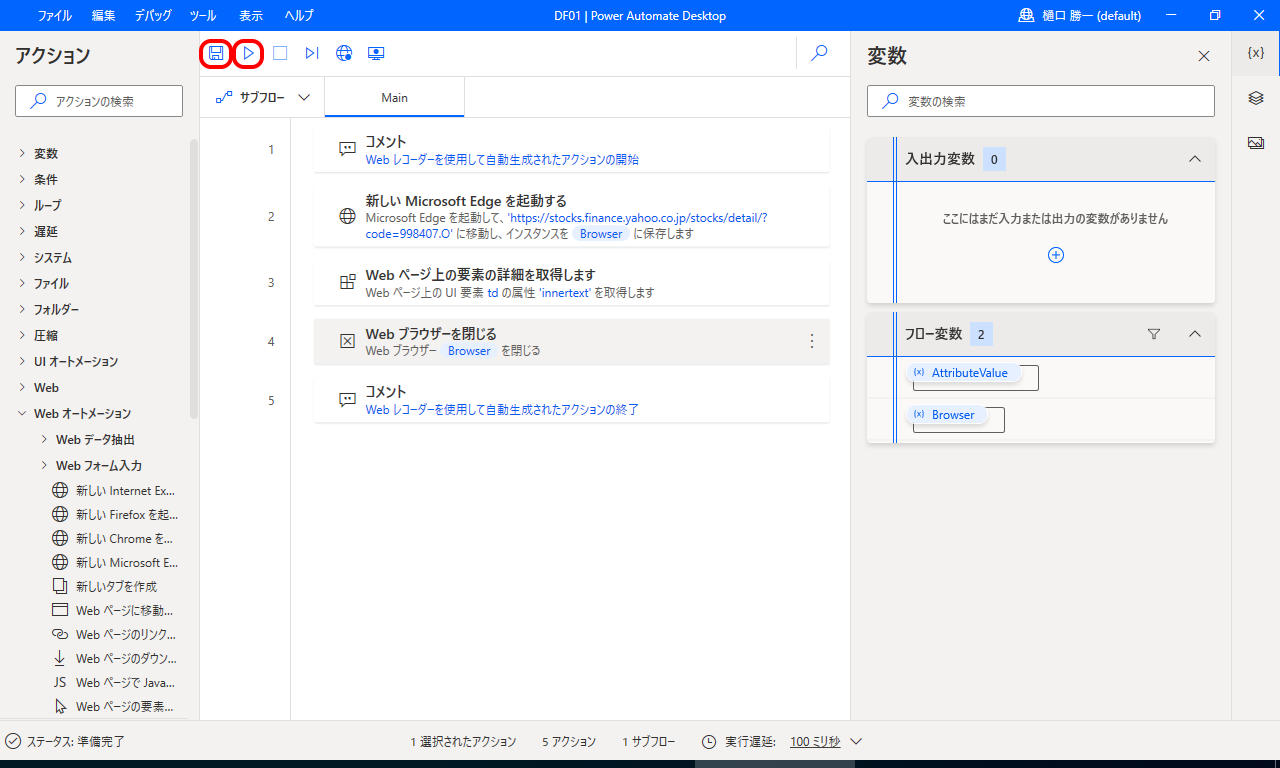
Task: Select the Browser flow variable
Action: (x=947, y=414)
